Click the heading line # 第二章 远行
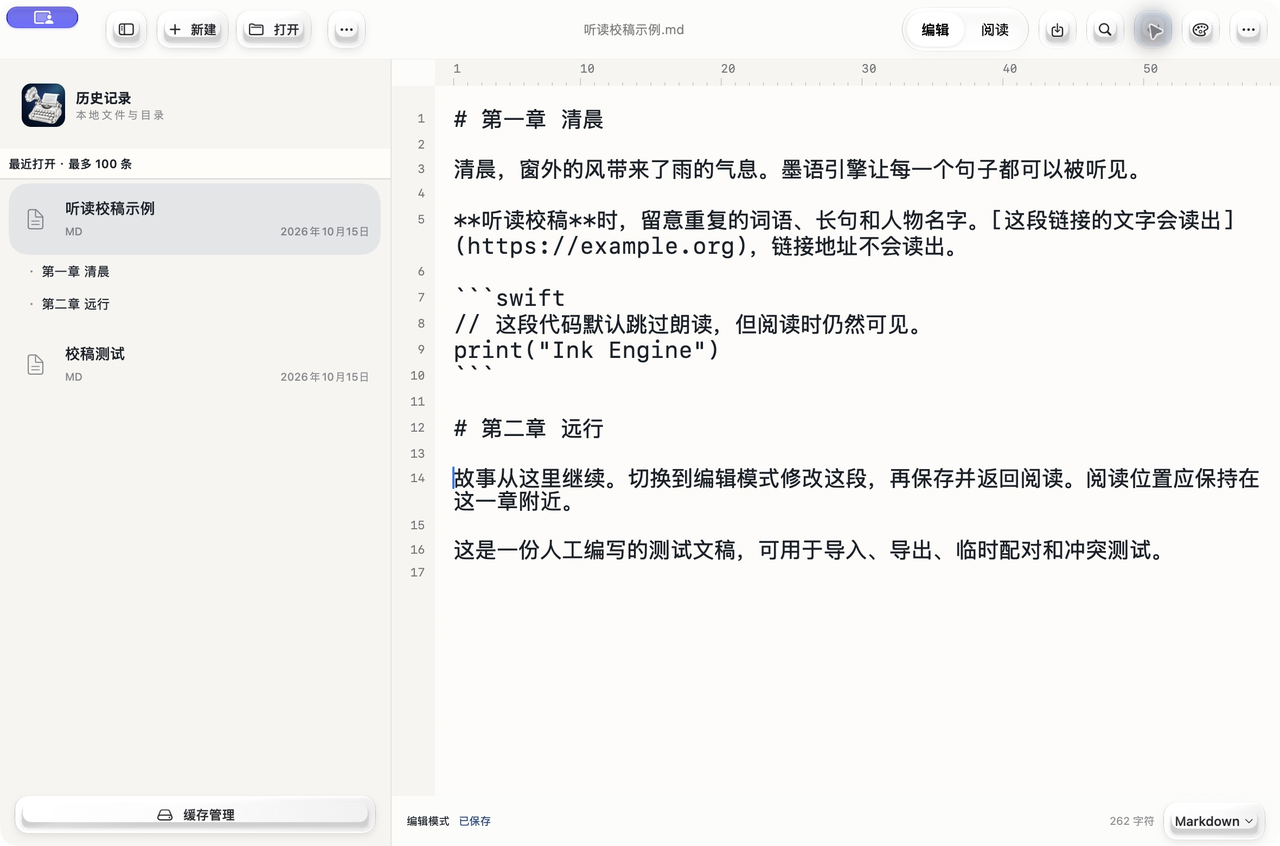Viewport: 1280px width, 846px height. point(529,428)
